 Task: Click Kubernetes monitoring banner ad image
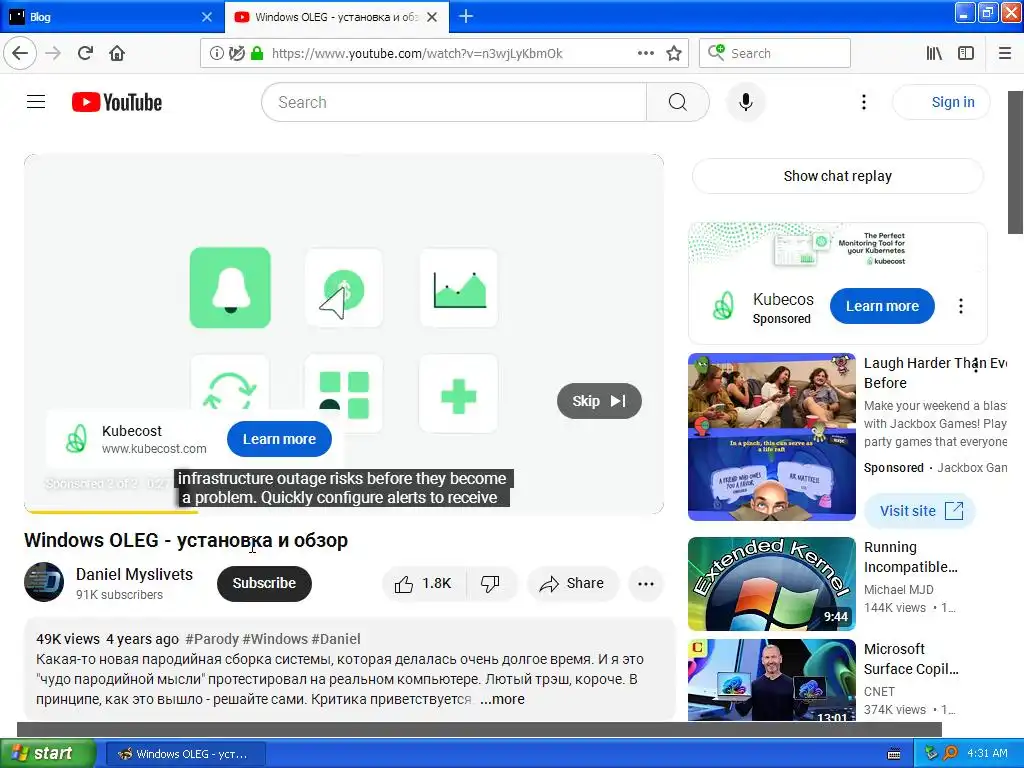838,248
